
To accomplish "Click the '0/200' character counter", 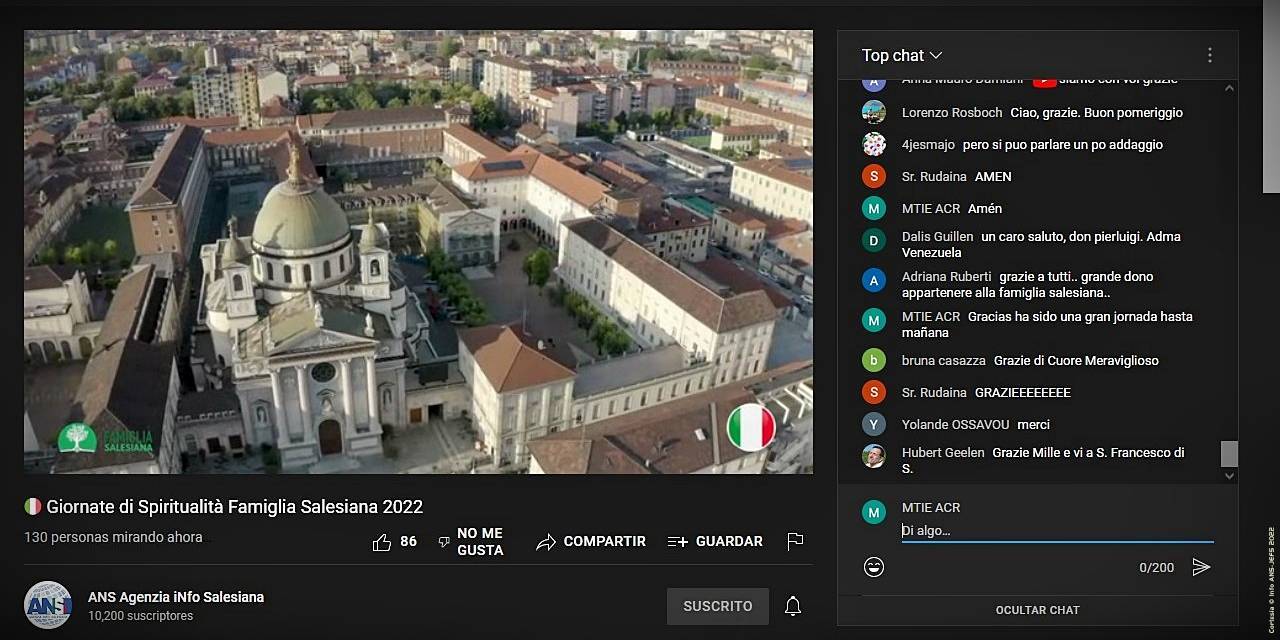I will 1157,568.
